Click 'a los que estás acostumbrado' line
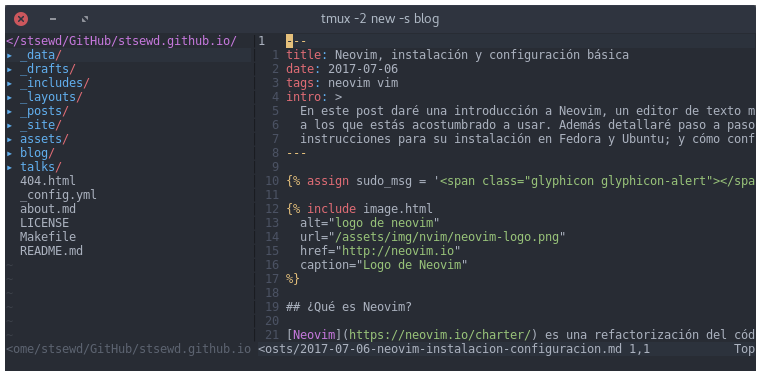The height and width of the screenshot is (380, 765). (527, 125)
